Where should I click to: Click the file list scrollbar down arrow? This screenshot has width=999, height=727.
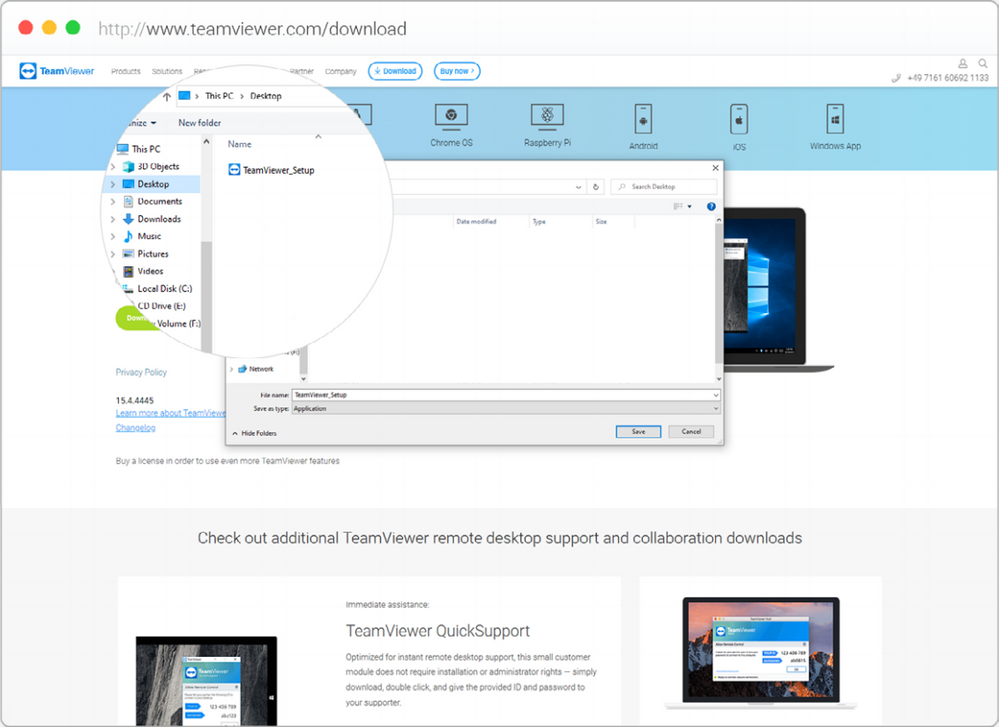coord(719,379)
